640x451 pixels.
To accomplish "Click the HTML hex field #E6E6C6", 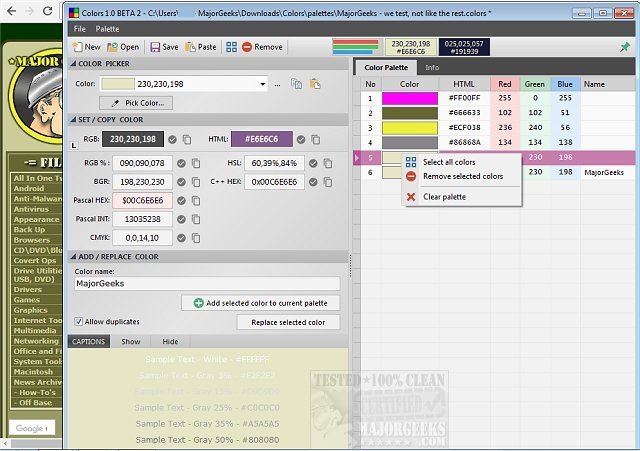I will [x=262, y=139].
